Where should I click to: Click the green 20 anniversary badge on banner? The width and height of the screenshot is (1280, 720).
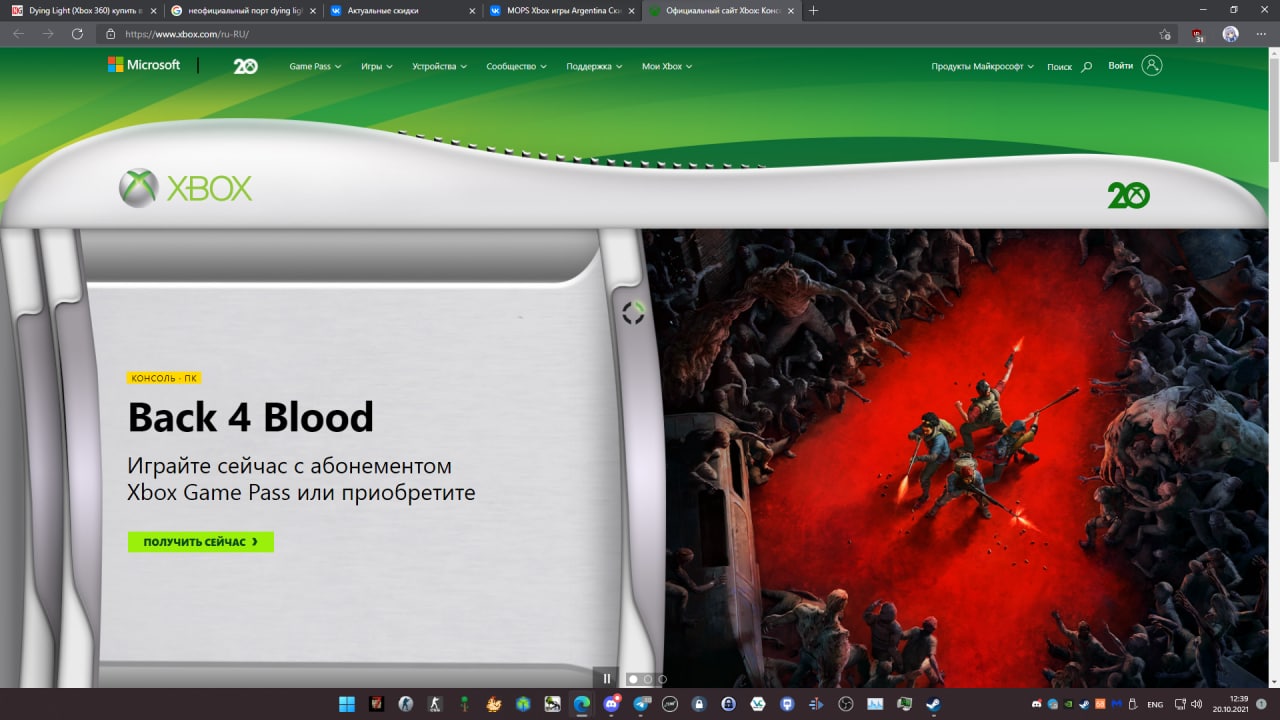click(1128, 195)
